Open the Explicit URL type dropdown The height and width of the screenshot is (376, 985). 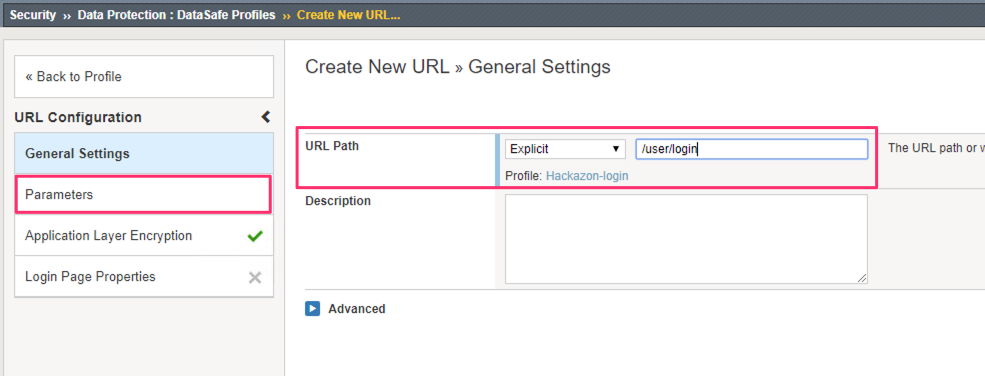[x=565, y=149]
